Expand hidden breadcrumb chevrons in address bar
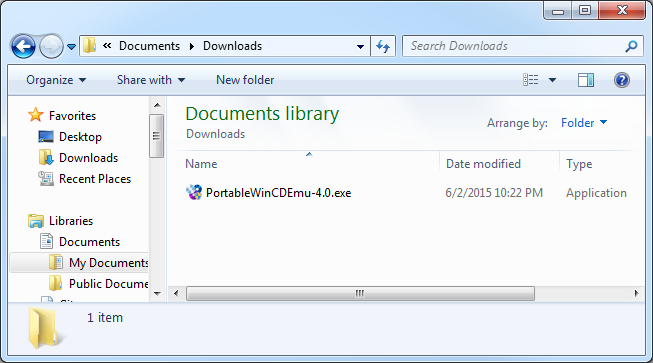The image size is (653, 363). point(107,46)
